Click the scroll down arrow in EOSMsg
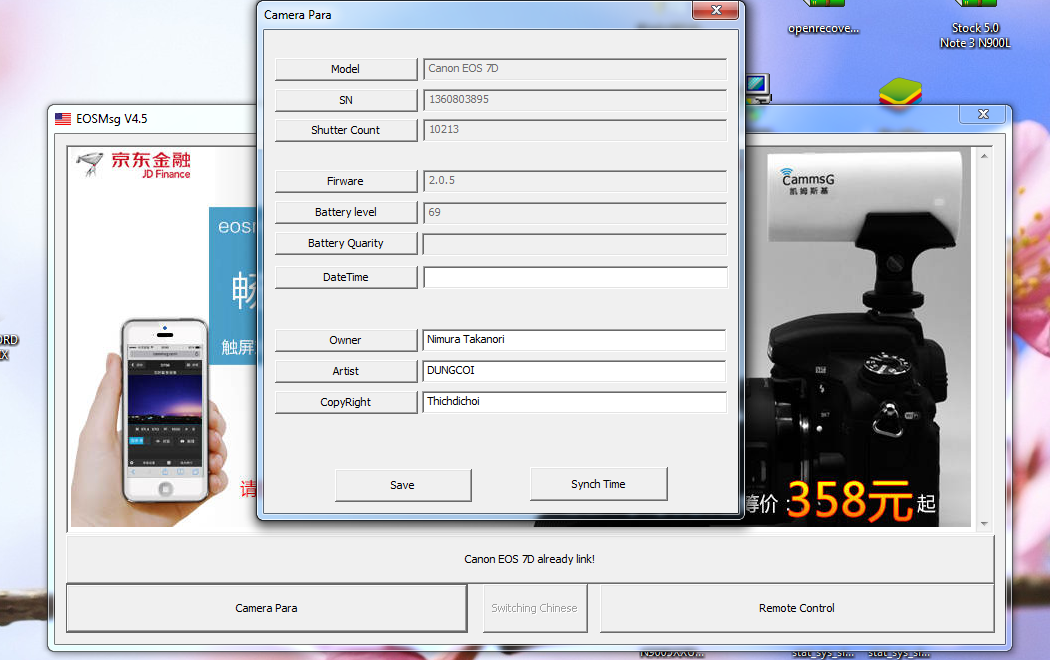Viewport: 1050px width, 660px height. coord(984,523)
